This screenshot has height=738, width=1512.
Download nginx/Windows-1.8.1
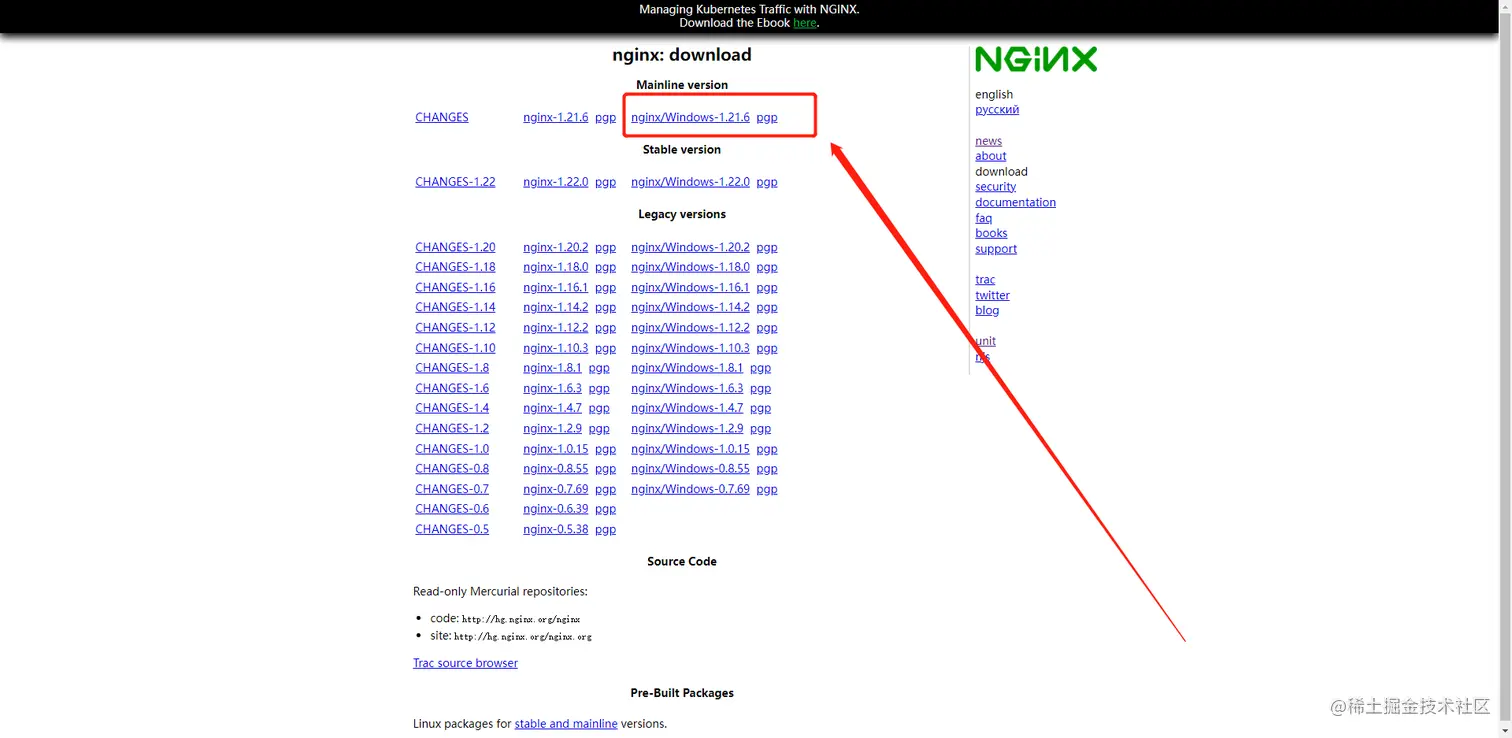point(687,368)
